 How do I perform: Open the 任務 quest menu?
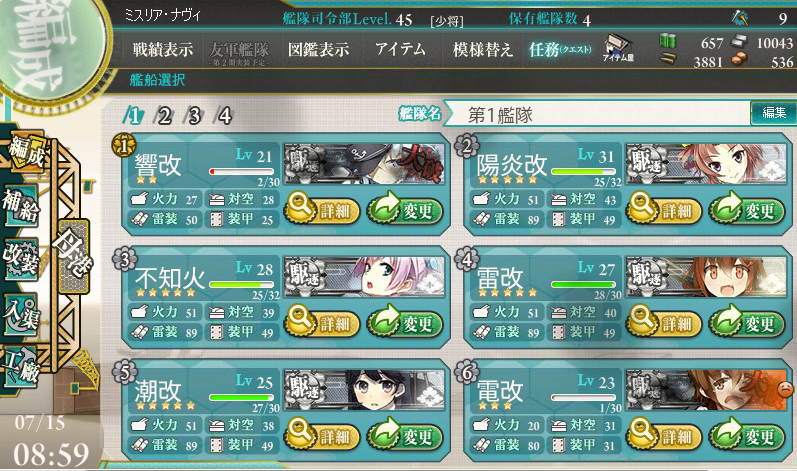coord(560,49)
